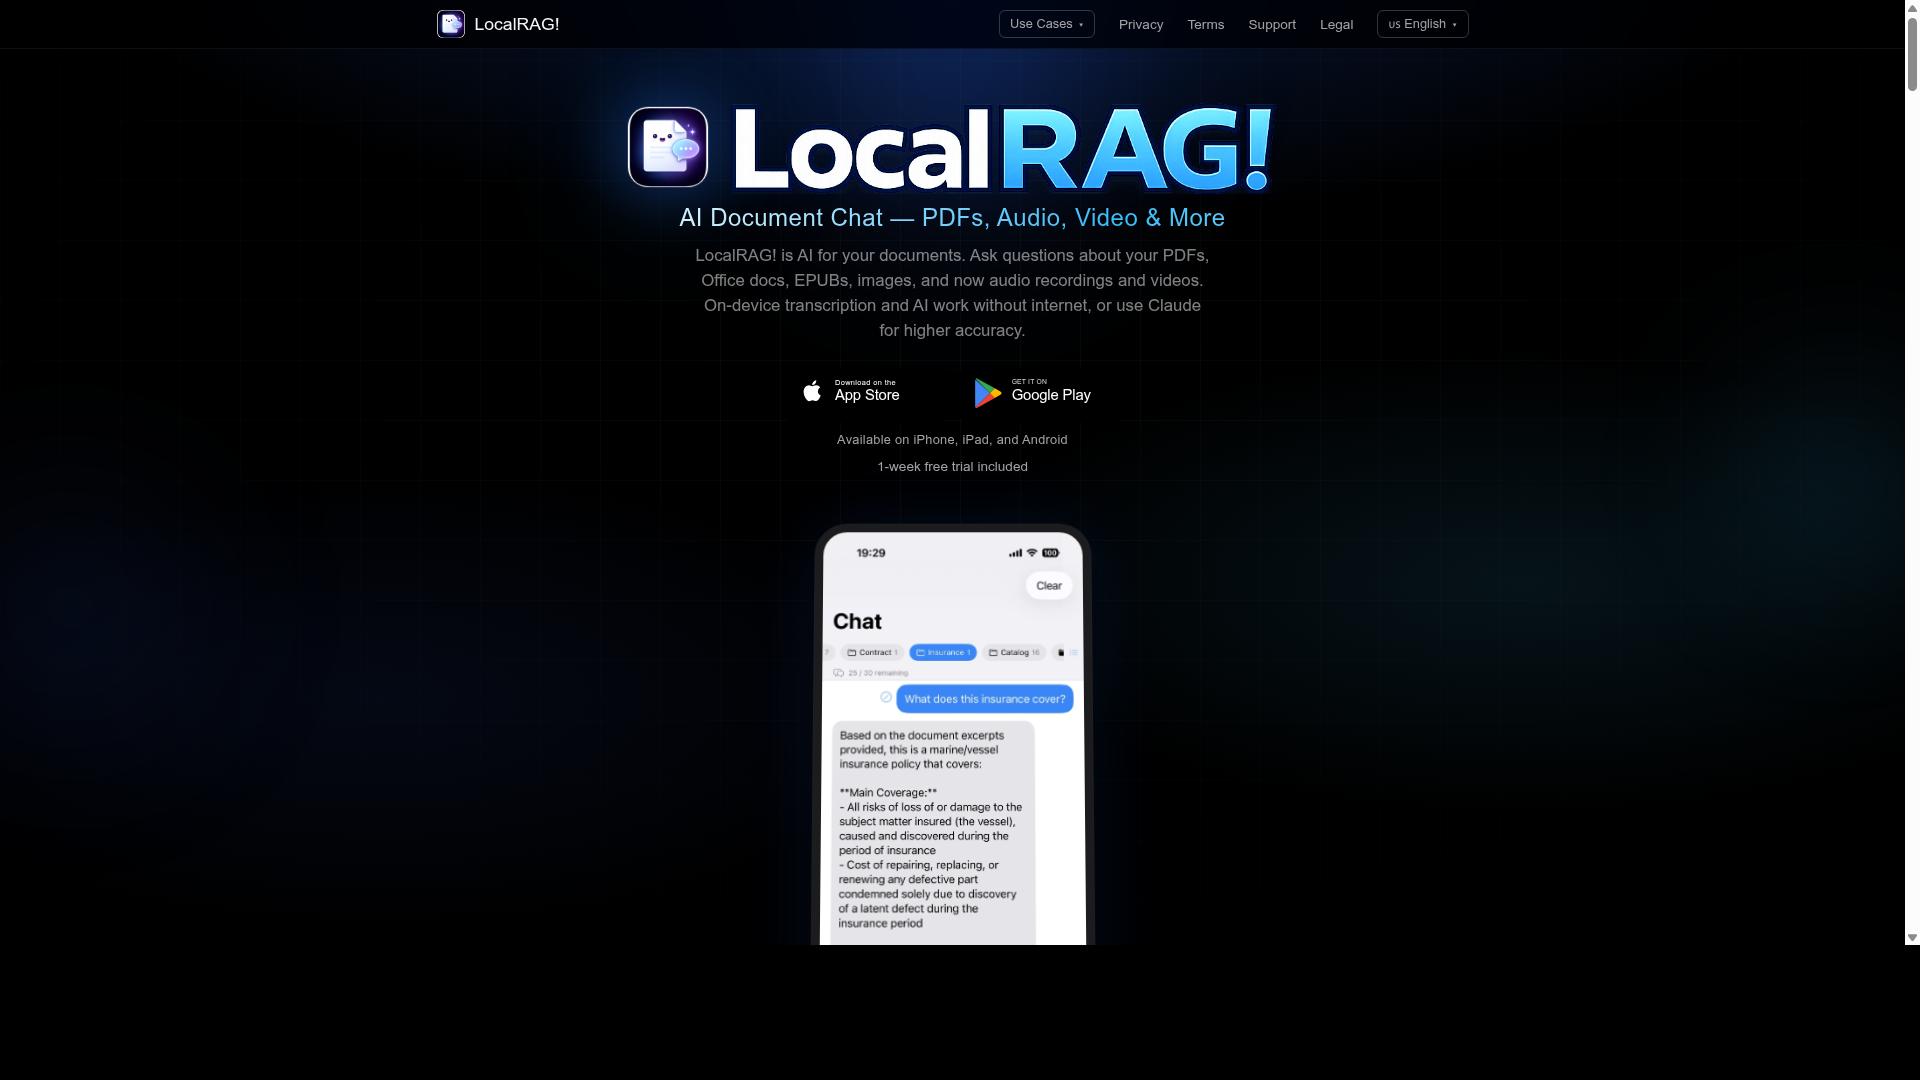Click the check icon beside the question bubble
1920x1080 pixels.
pyautogui.click(x=886, y=697)
